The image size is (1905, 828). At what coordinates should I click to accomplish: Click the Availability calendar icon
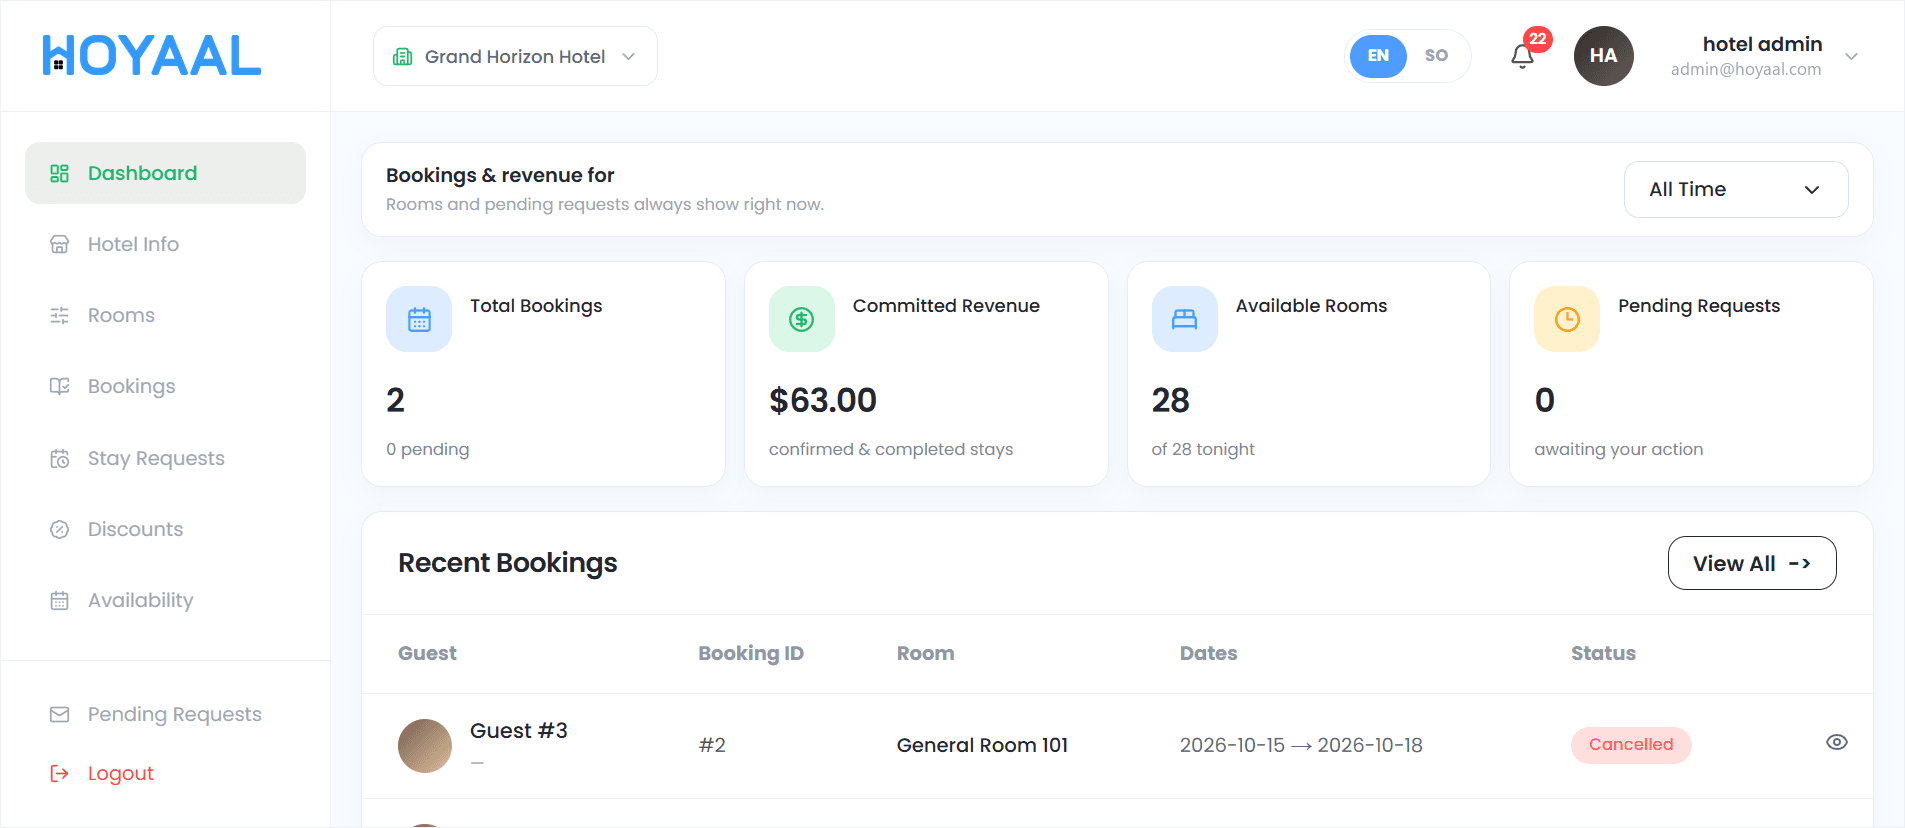(x=60, y=600)
